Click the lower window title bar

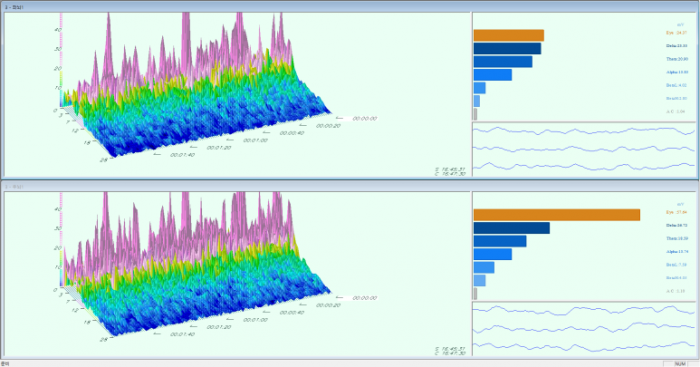click(350, 186)
